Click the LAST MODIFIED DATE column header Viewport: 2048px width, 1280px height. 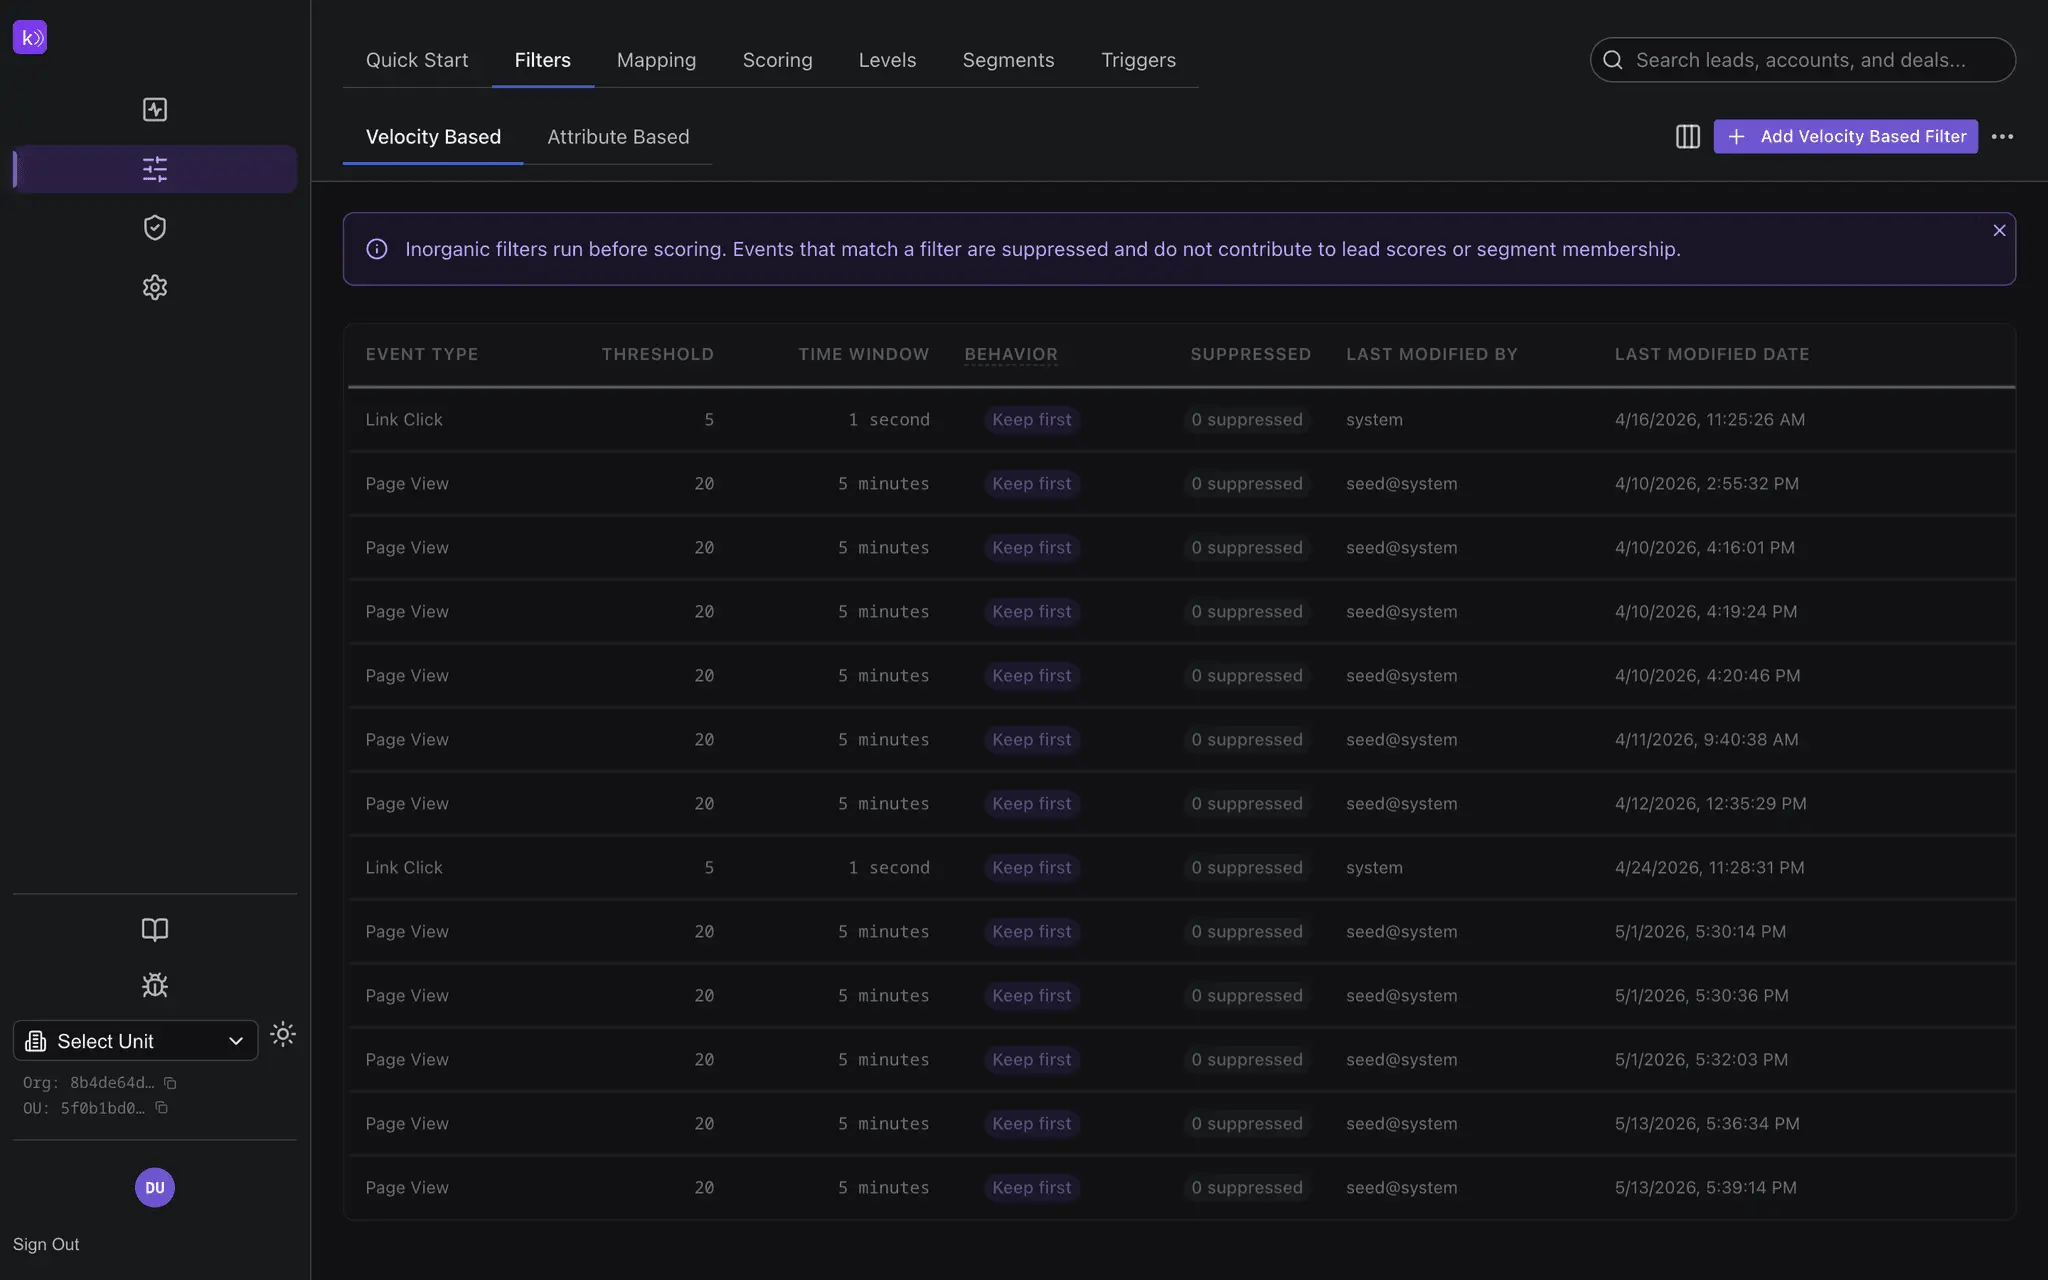[x=1712, y=354]
